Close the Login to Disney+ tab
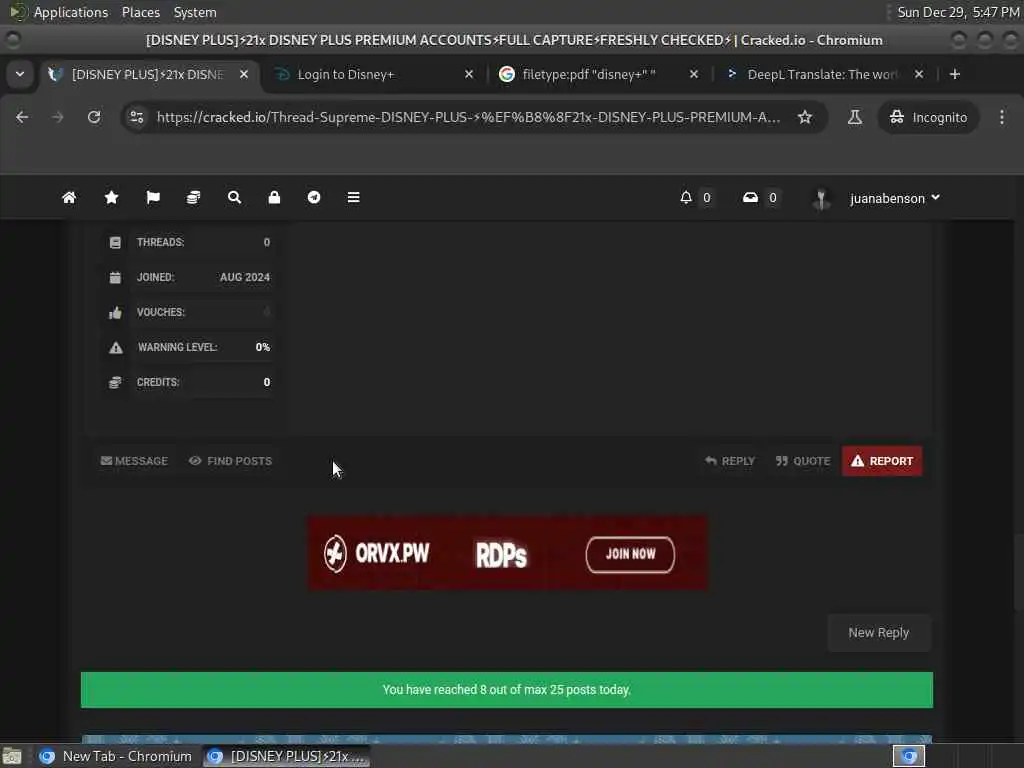Image resolution: width=1024 pixels, height=768 pixels. [469, 74]
